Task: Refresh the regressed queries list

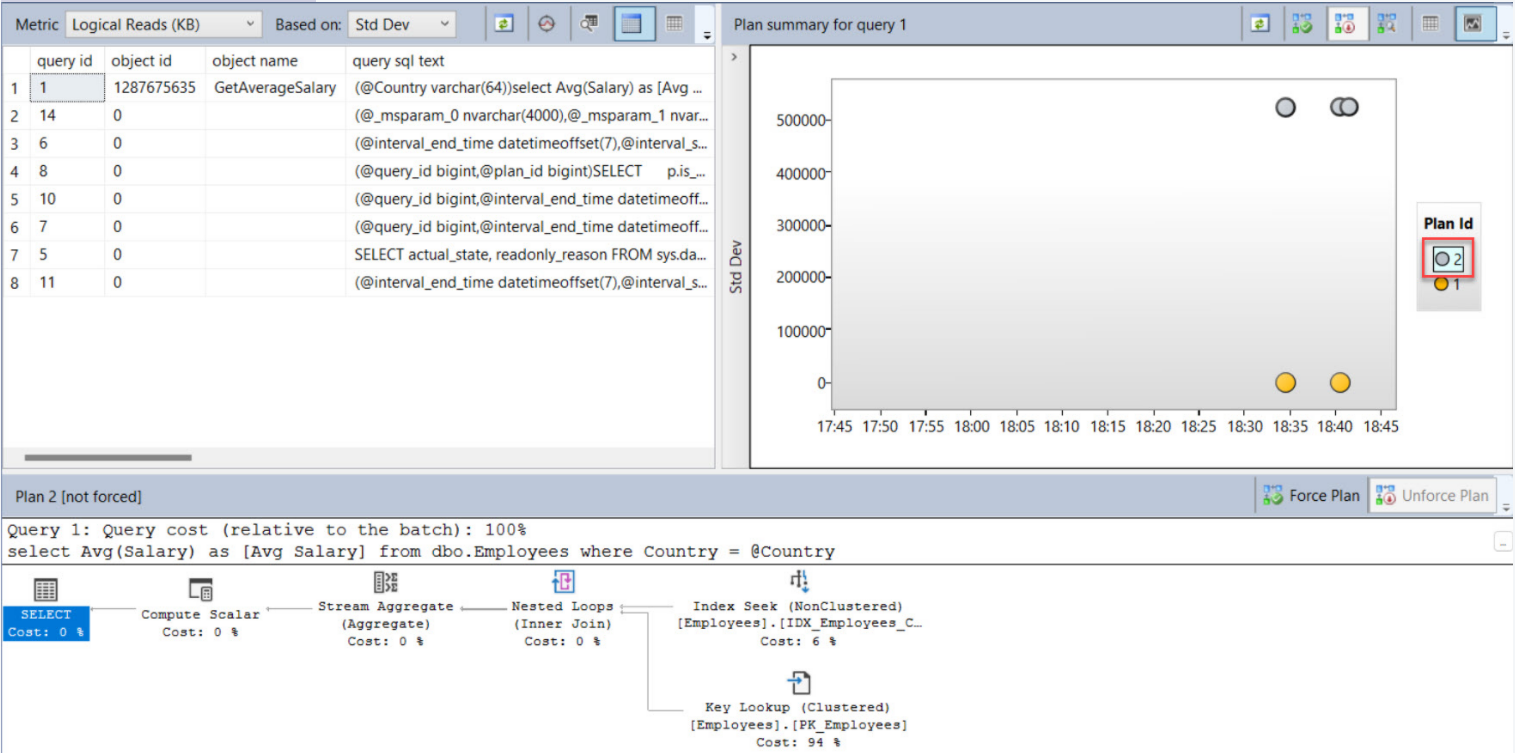Action: coord(504,24)
